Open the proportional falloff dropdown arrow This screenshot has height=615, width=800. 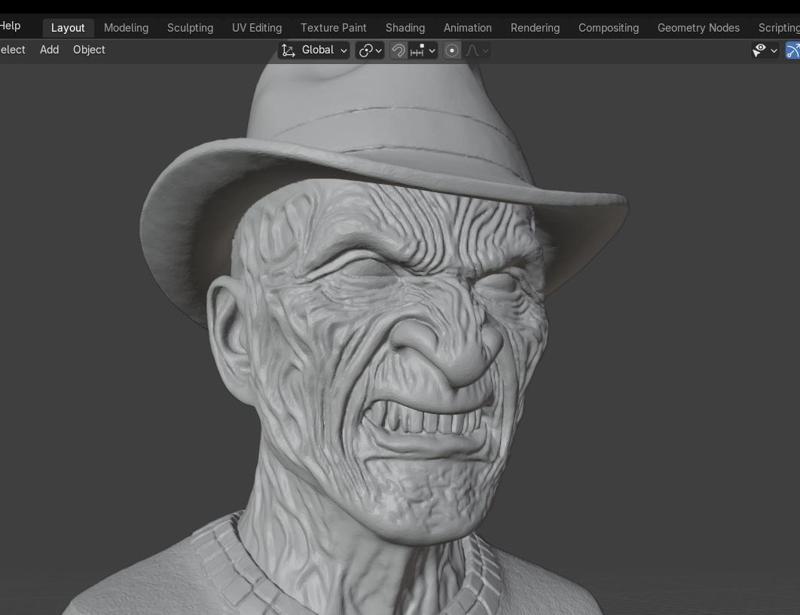(484, 49)
